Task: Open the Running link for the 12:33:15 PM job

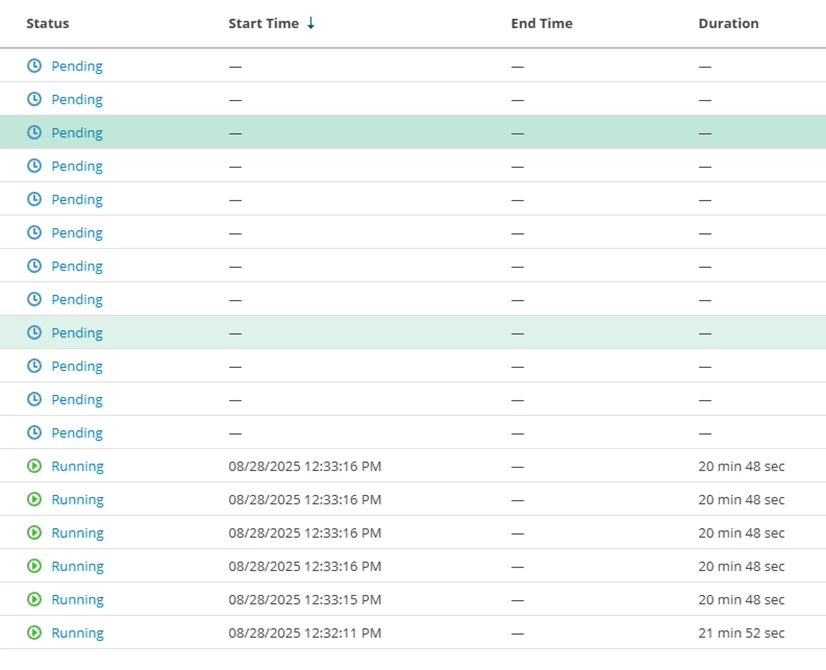Action: tap(77, 600)
